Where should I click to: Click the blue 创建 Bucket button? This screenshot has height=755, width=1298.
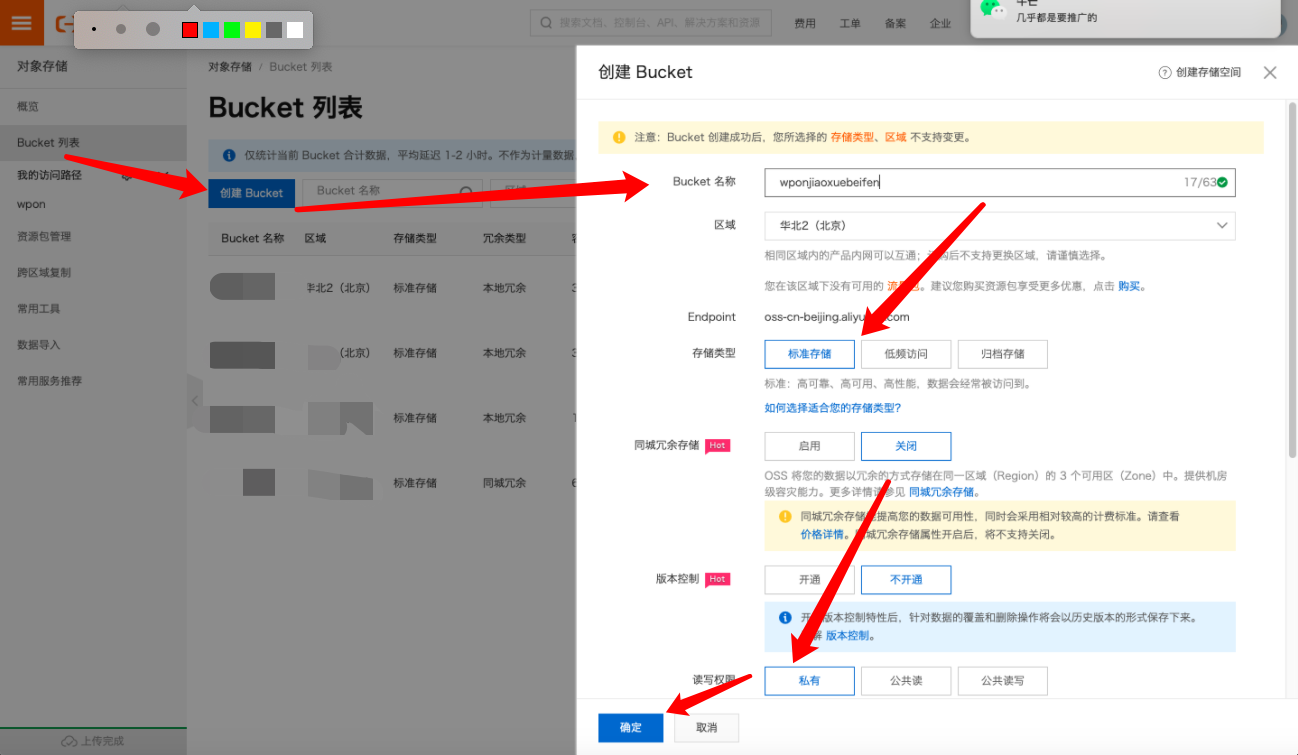coord(252,193)
